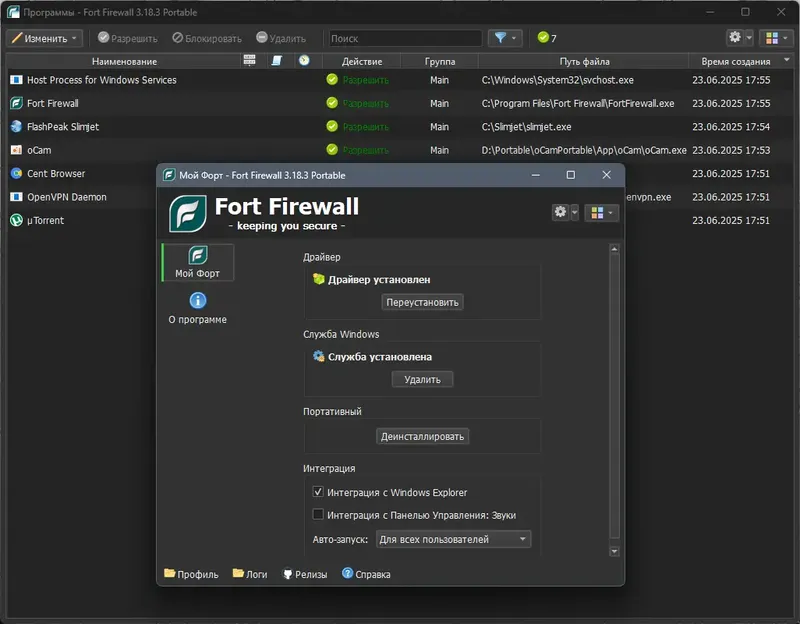Screen dimensions: 800x624
Task: Open column options arrow at header's right end
Action: (x=787, y=60)
